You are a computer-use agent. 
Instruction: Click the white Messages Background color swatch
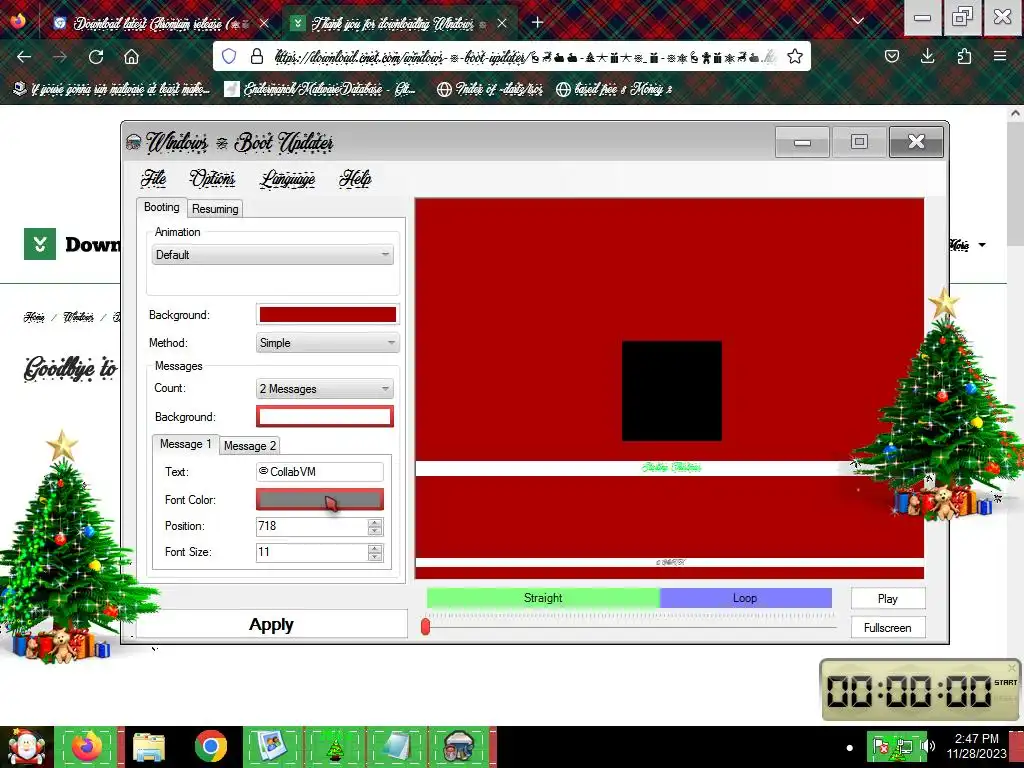point(325,417)
